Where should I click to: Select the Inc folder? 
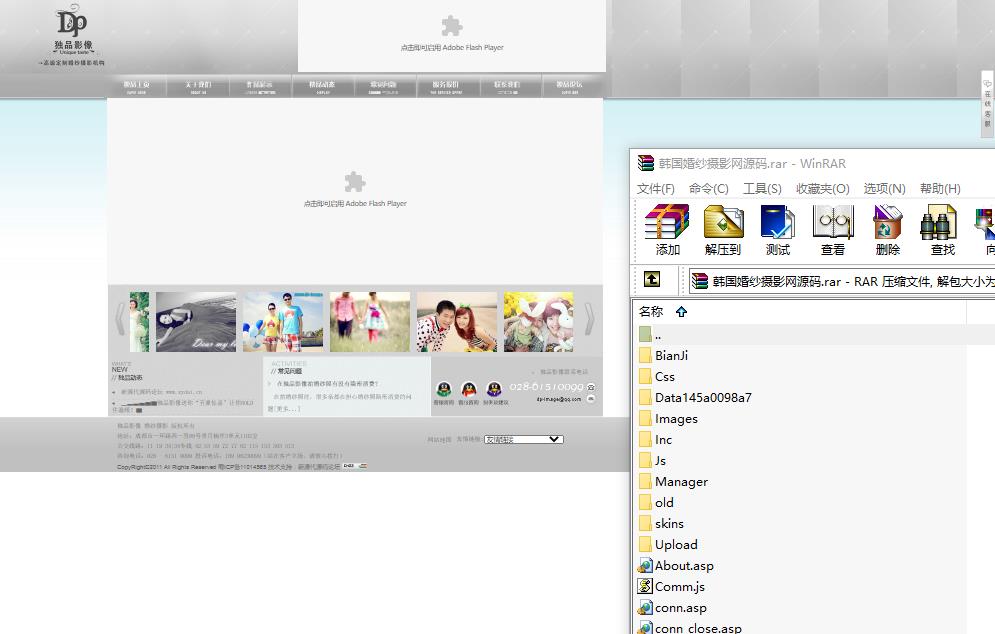655,439
